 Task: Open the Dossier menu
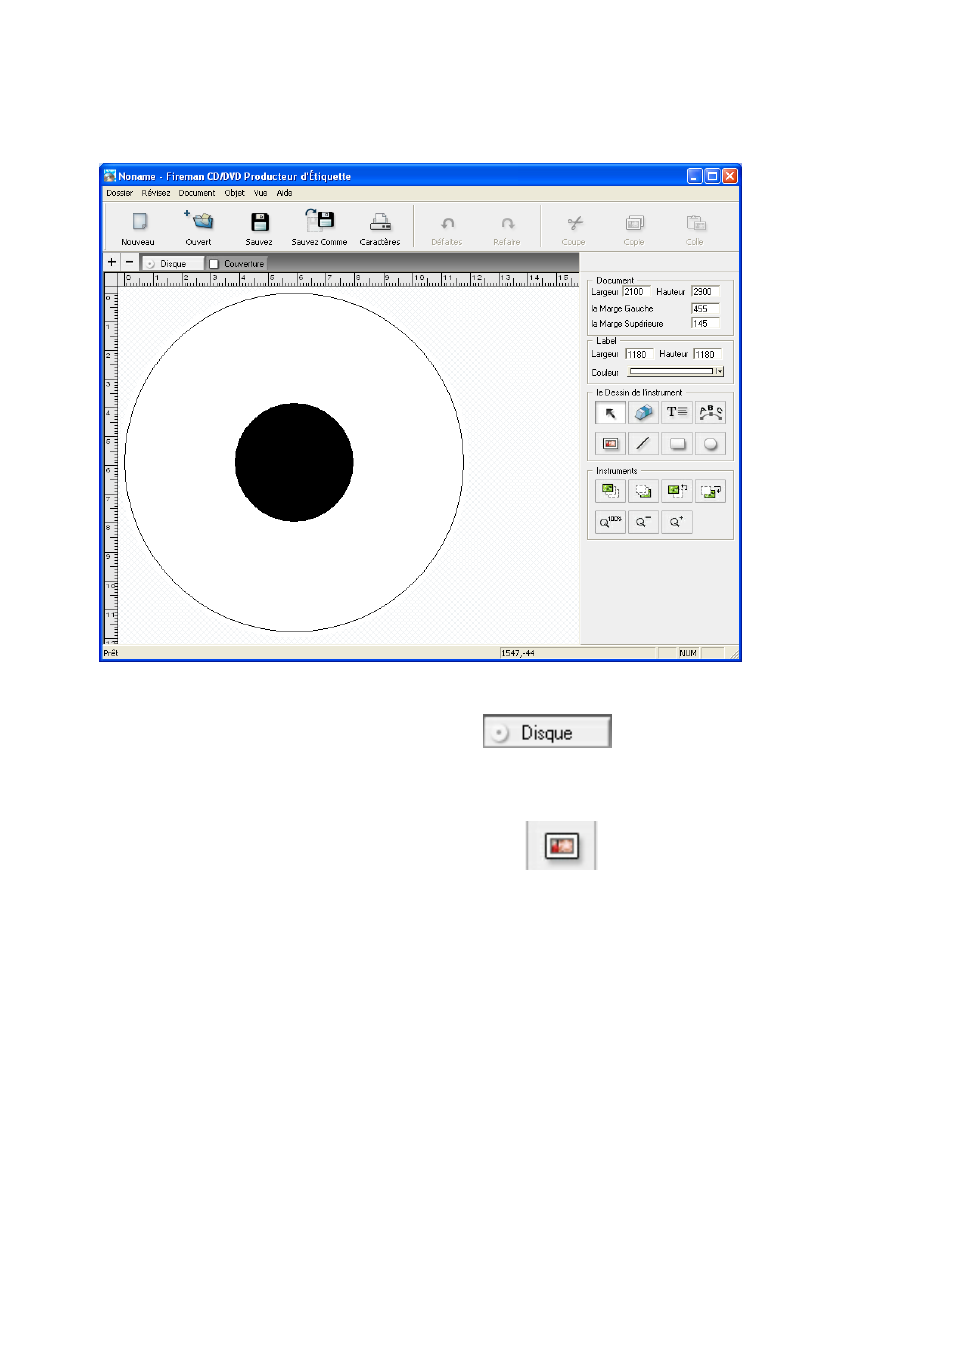120,193
